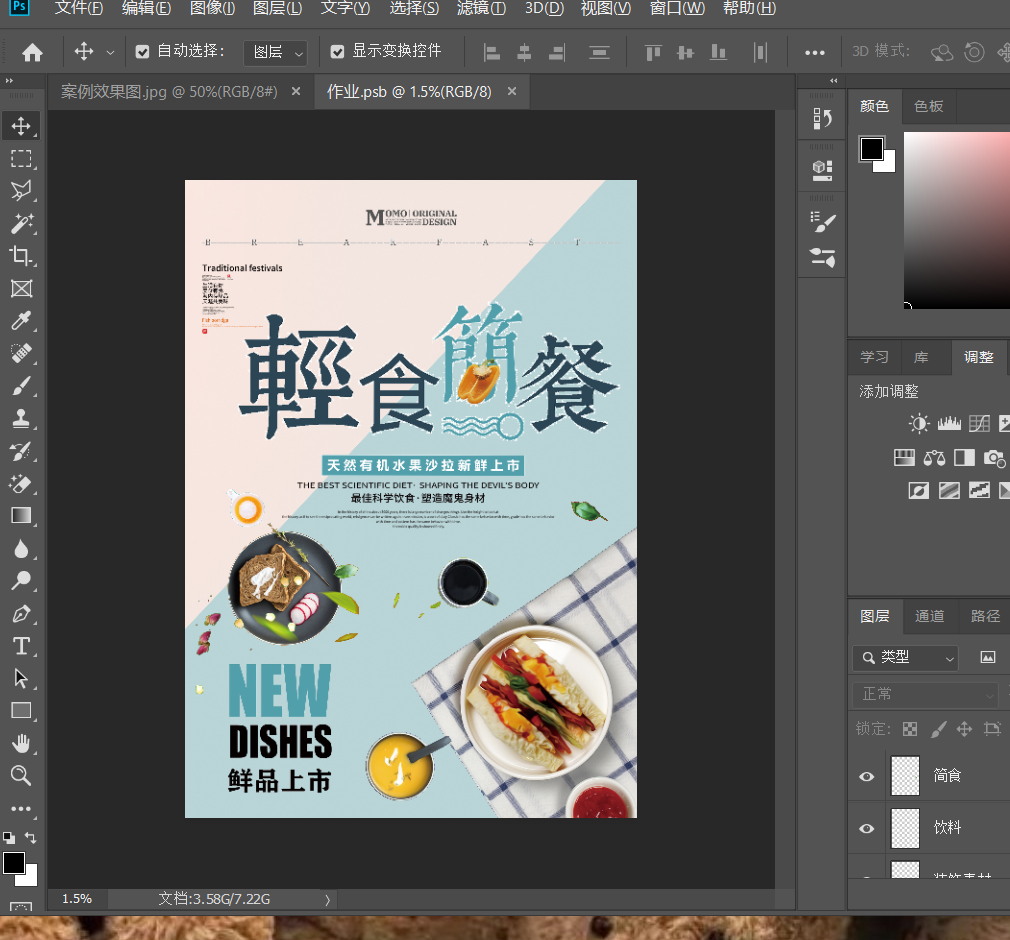Screen dimensions: 1010x940
Task: Select the Hand tool
Action: [x=21, y=743]
